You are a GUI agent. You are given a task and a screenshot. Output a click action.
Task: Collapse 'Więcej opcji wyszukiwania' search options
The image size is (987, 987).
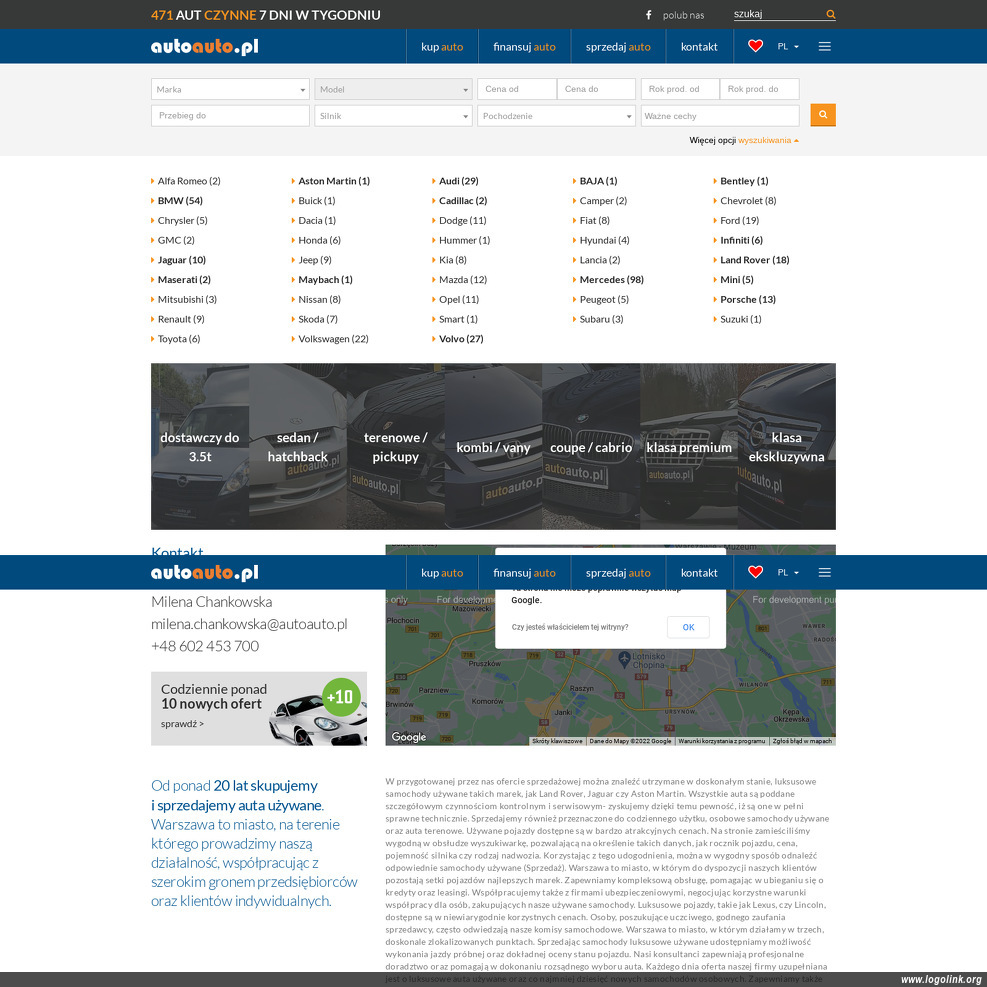[x=744, y=140]
